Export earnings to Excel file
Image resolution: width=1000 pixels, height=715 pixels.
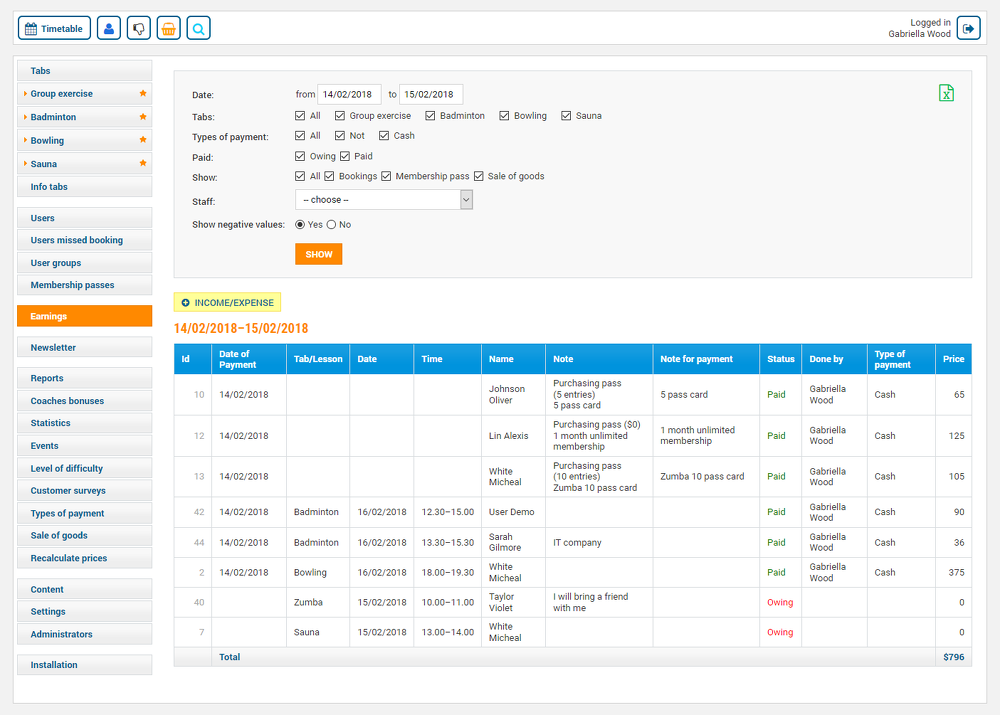coord(946,93)
